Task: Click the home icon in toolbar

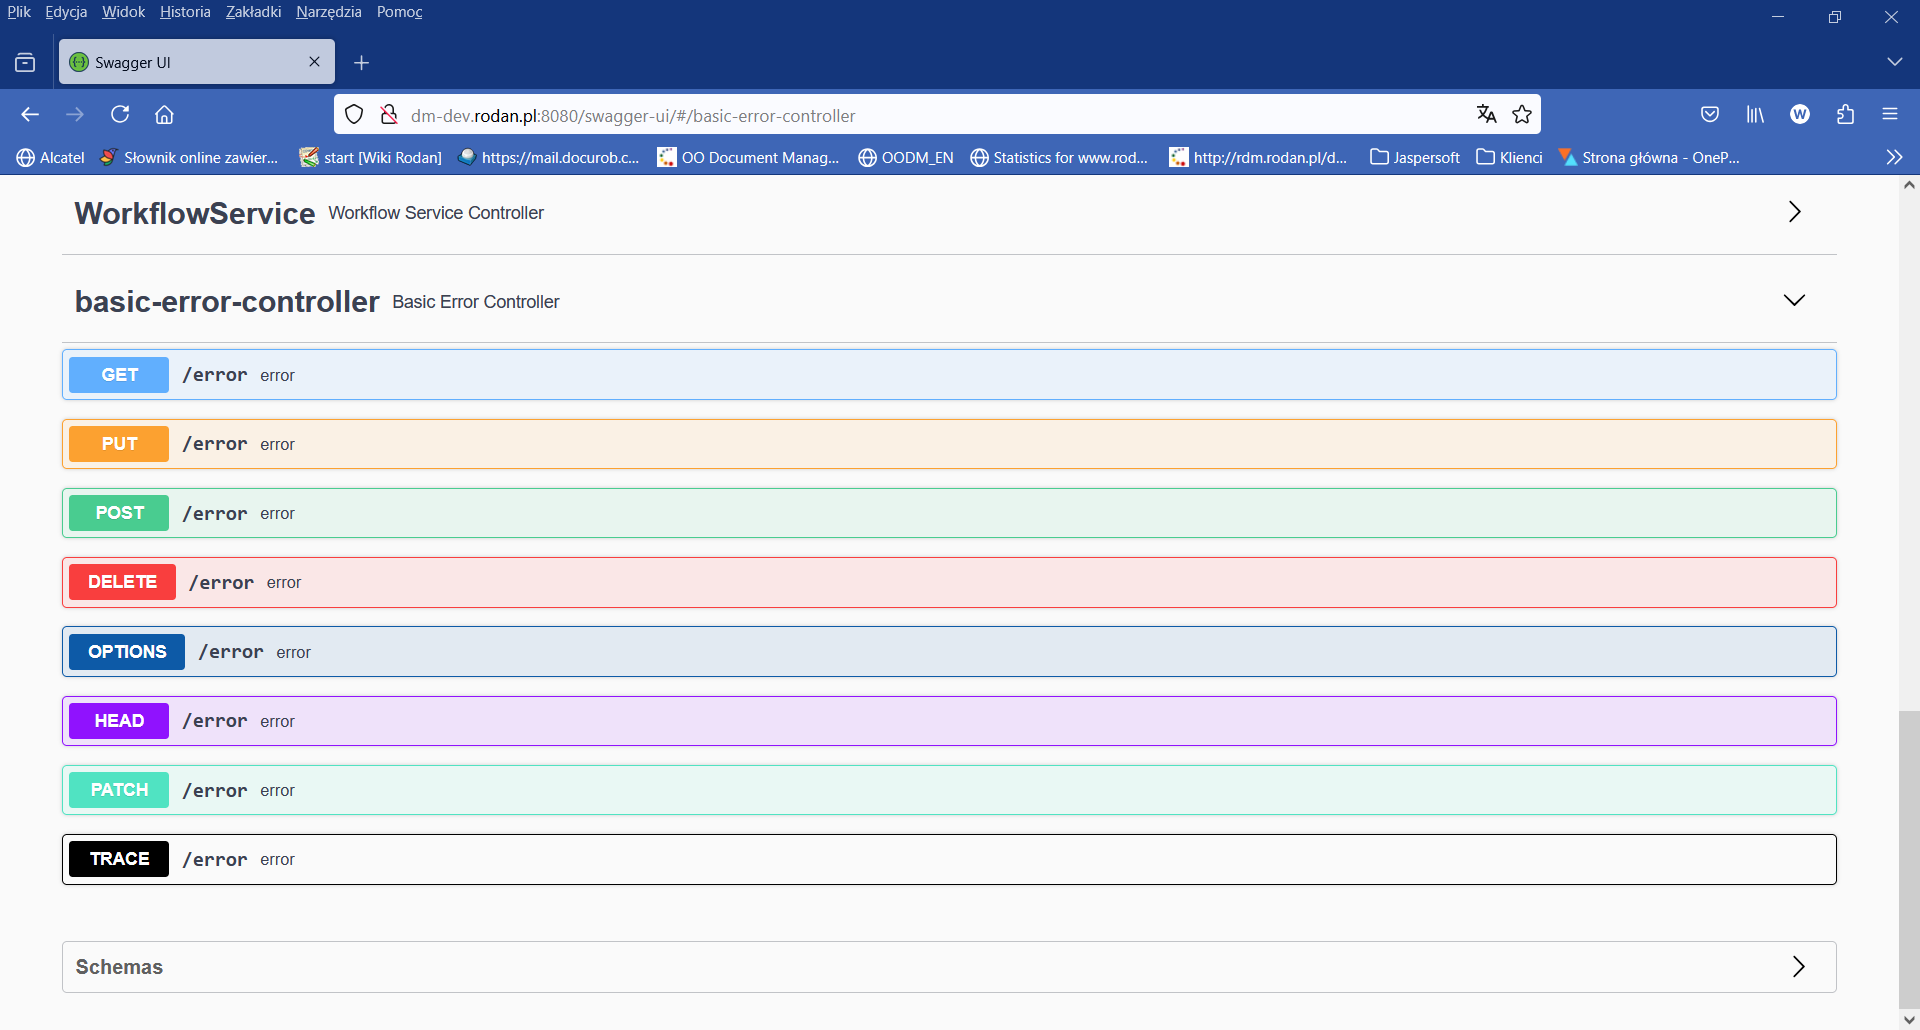Action: pos(164,114)
